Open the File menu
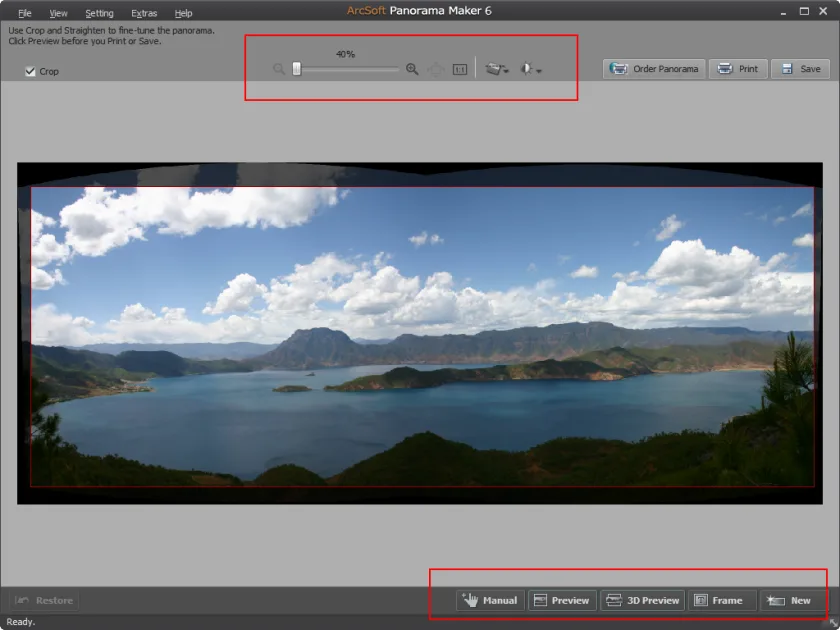840x630 pixels. click(x=25, y=13)
